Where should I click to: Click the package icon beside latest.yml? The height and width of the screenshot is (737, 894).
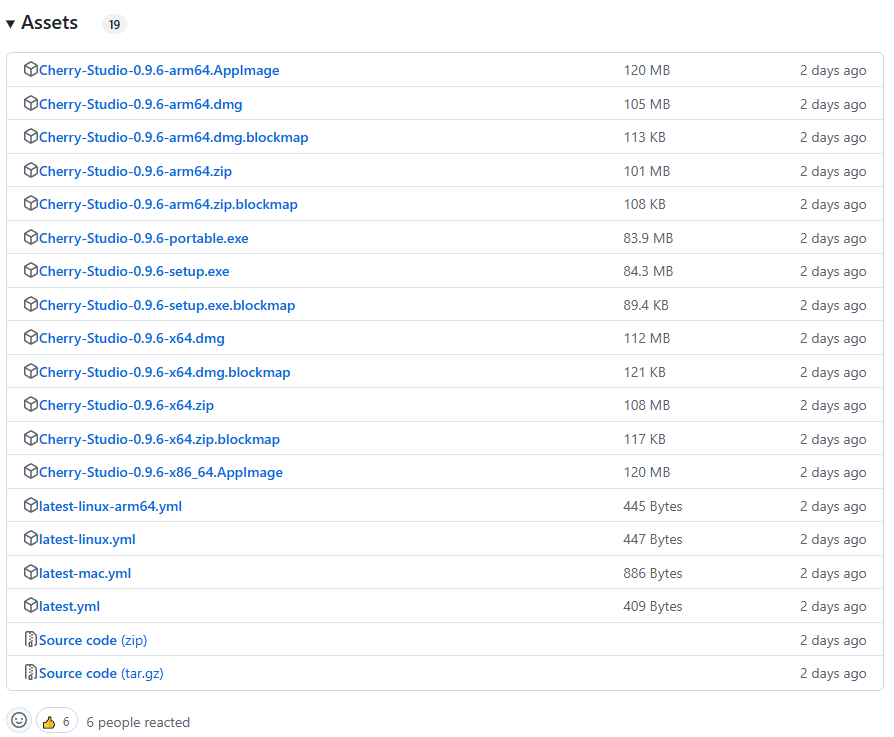[x=31, y=606]
